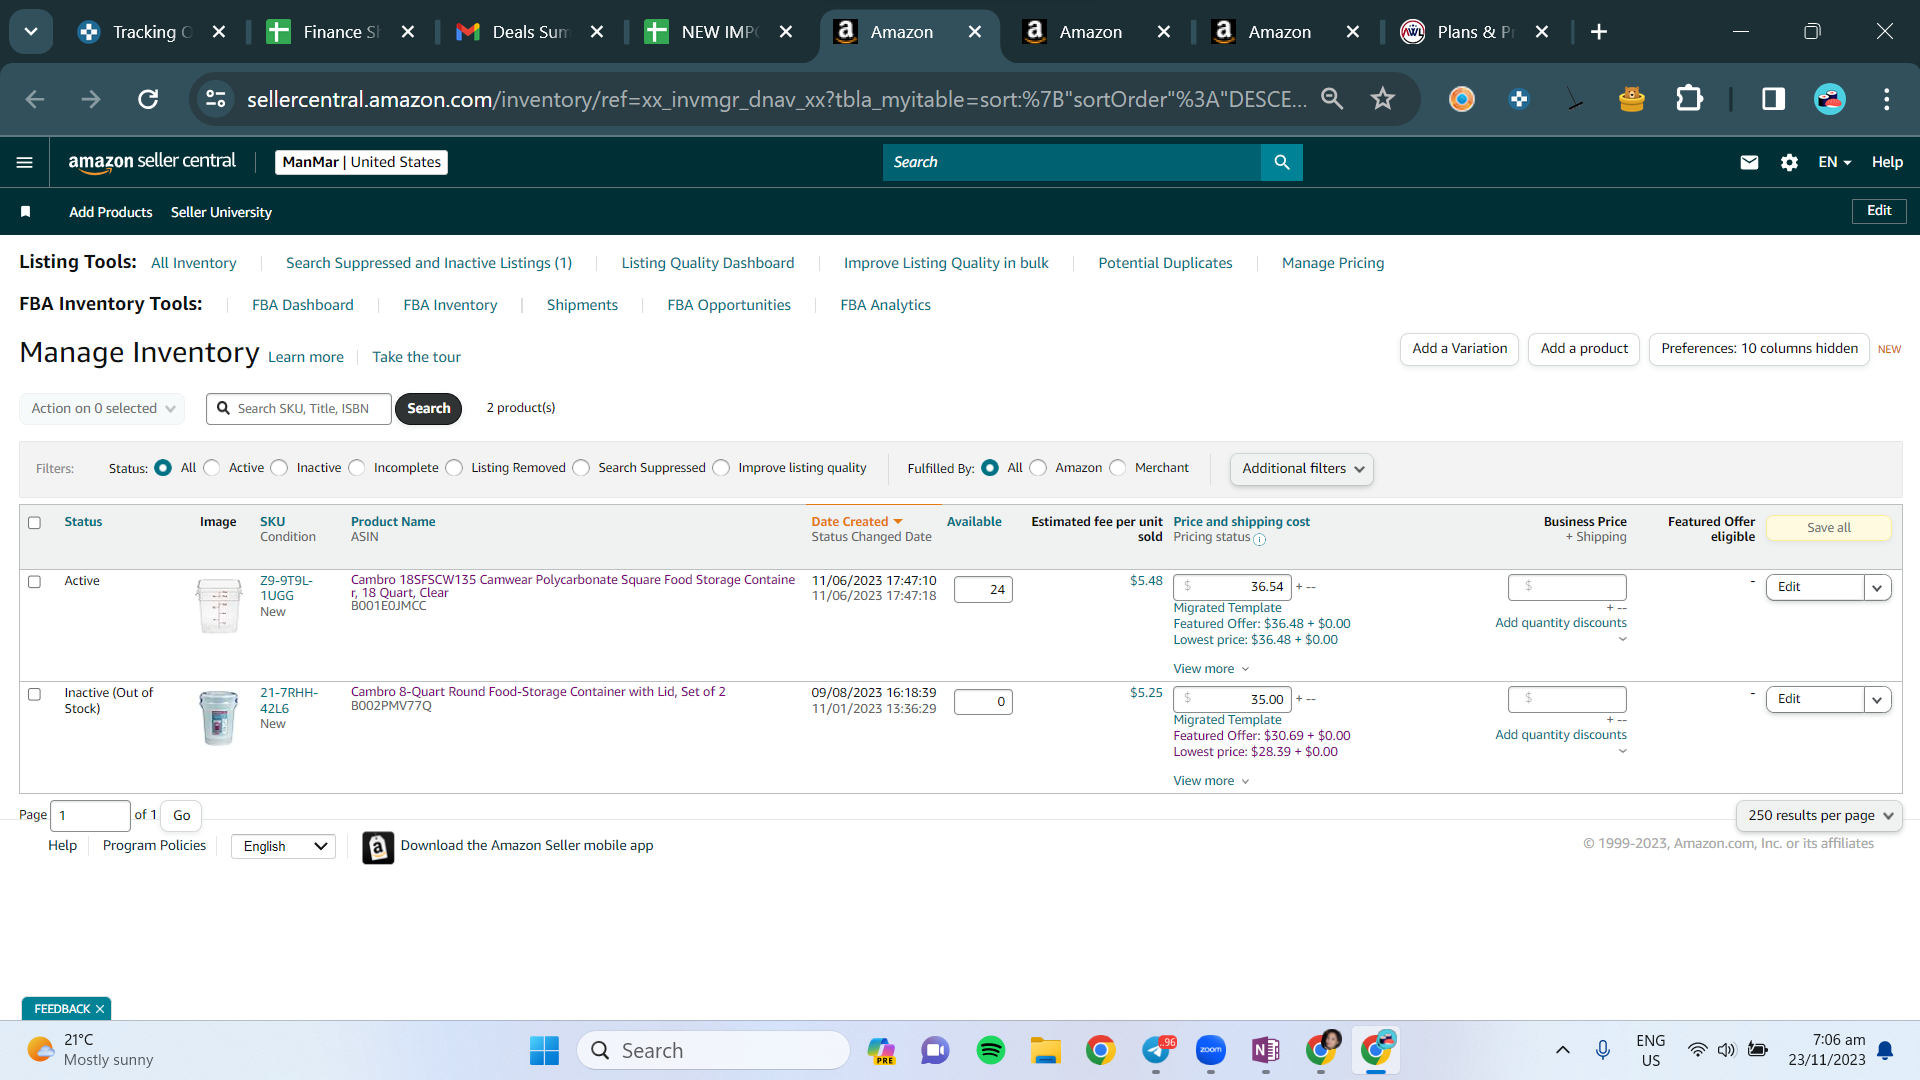Click the Pricing status info icon
The height and width of the screenshot is (1080, 1920).
click(1260, 540)
